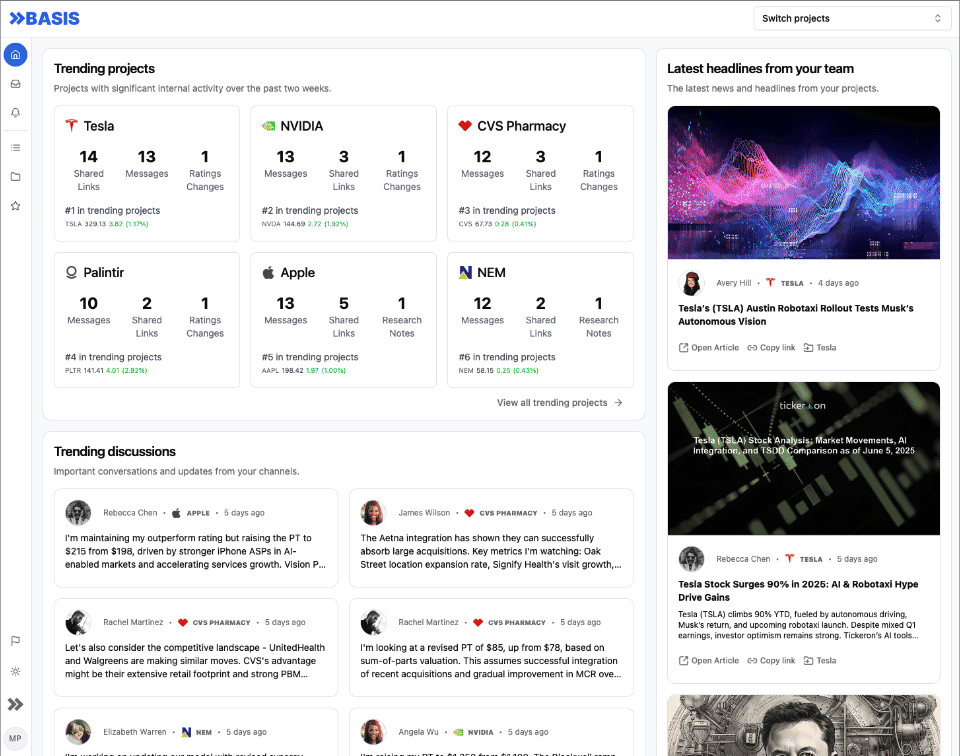Open the Home sidebar icon
960x756 pixels.
pyautogui.click(x=15, y=54)
